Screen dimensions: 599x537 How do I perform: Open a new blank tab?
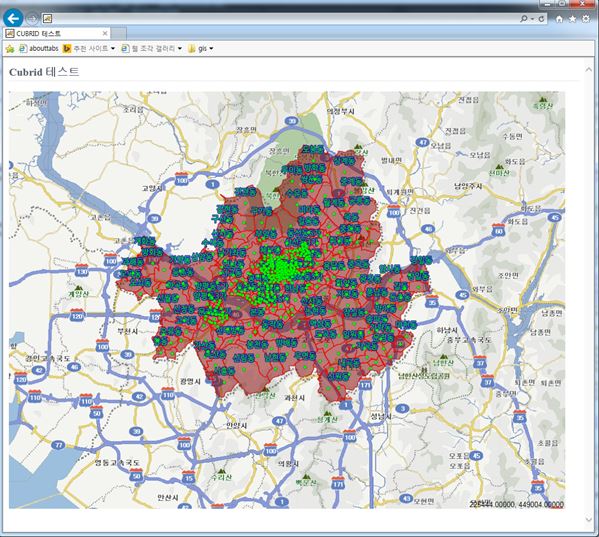pos(118,34)
